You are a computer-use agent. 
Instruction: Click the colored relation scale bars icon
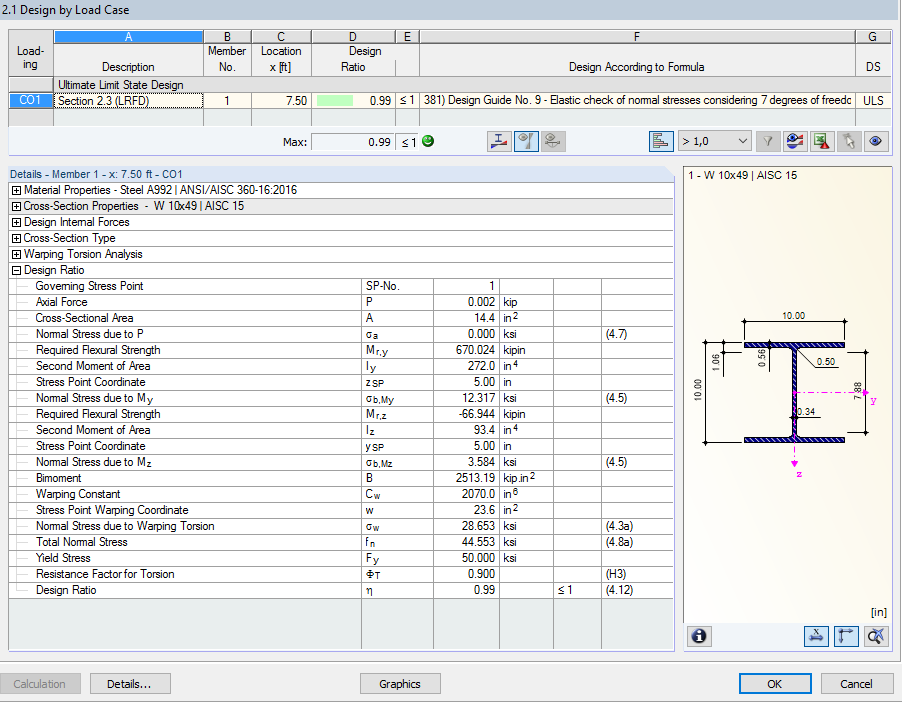(661, 142)
